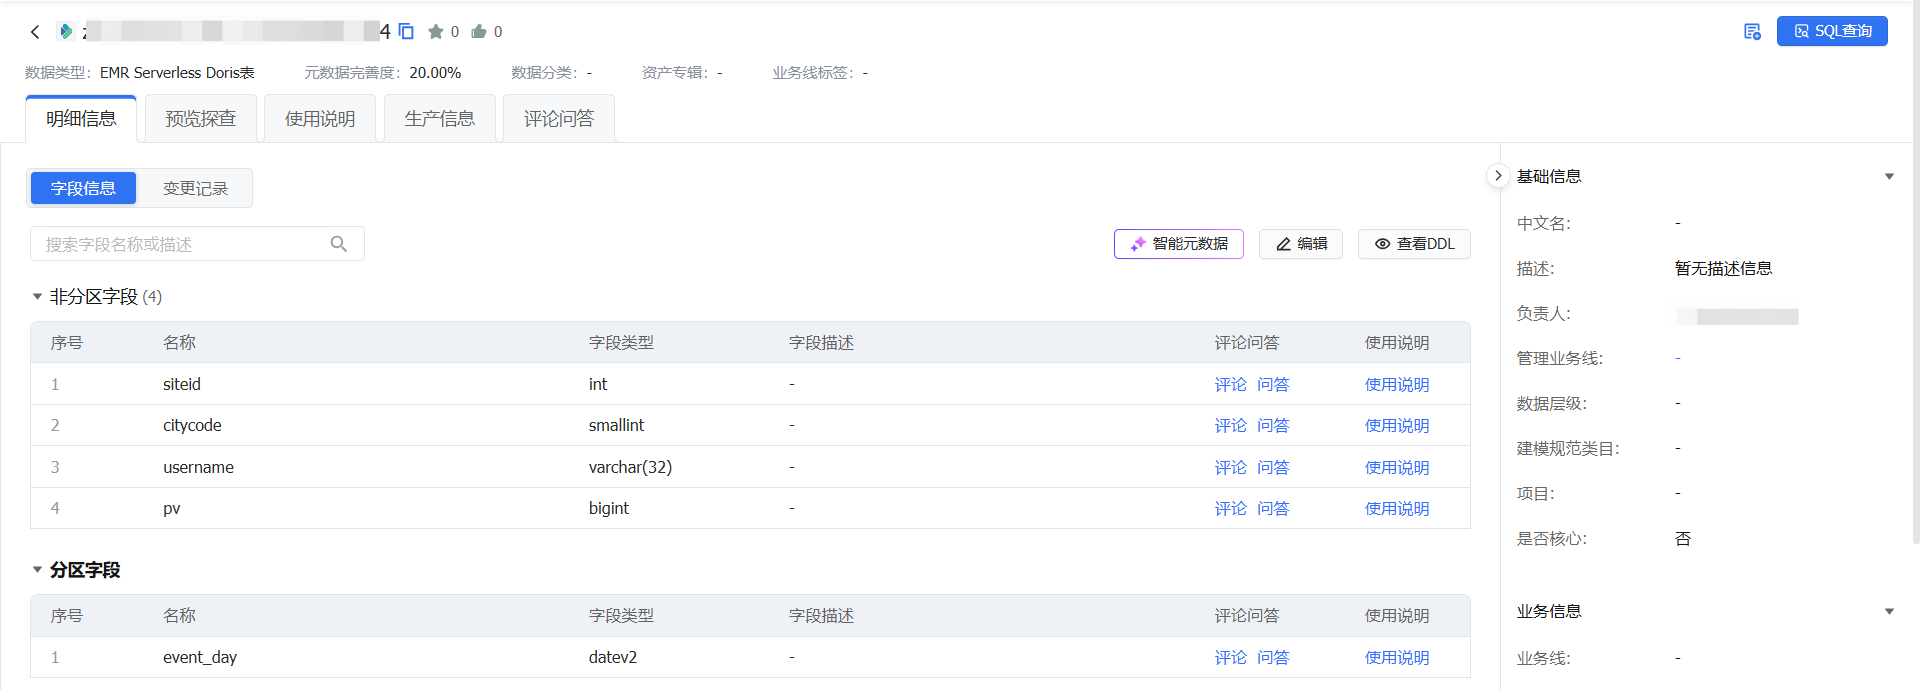Click 使用说明 link for siteid row

1397,384
